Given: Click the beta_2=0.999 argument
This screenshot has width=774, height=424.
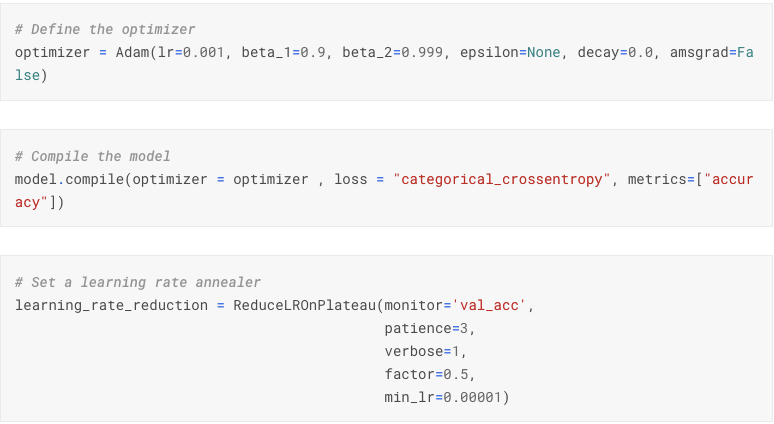Looking at the screenshot, I should coord(392,52).
